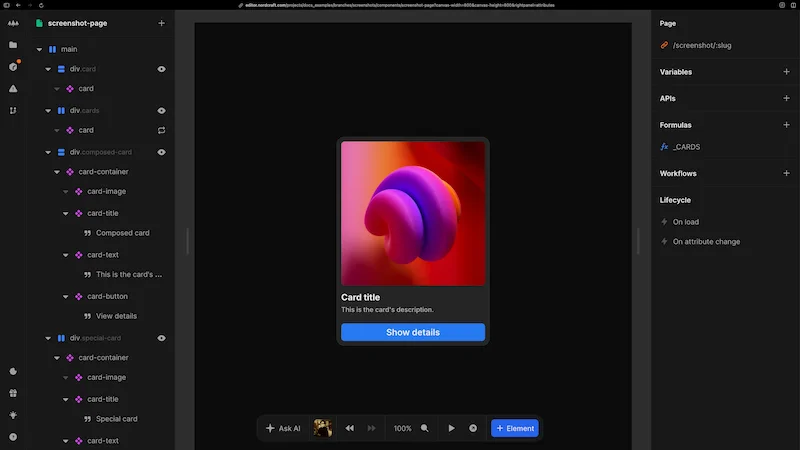Screen dimensions: 800x450
Task: Click the Lifecycle section header
Action: point(675,200)
